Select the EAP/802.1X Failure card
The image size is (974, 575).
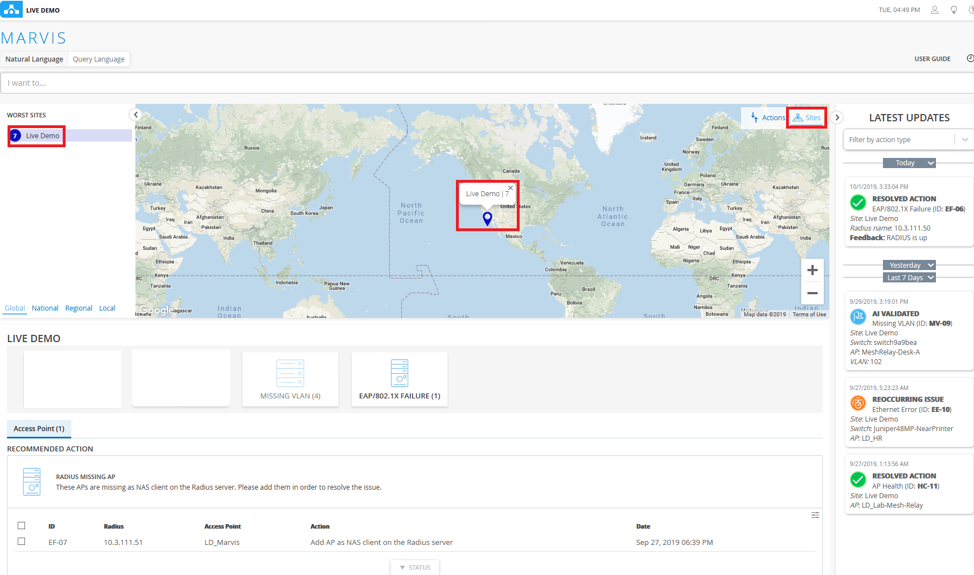(399, 378)
